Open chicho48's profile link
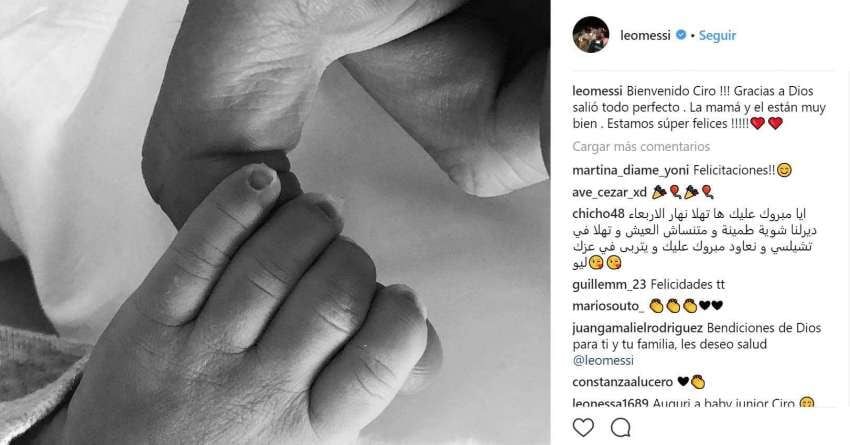Screen dimensions: 850x445 point(598,214)
